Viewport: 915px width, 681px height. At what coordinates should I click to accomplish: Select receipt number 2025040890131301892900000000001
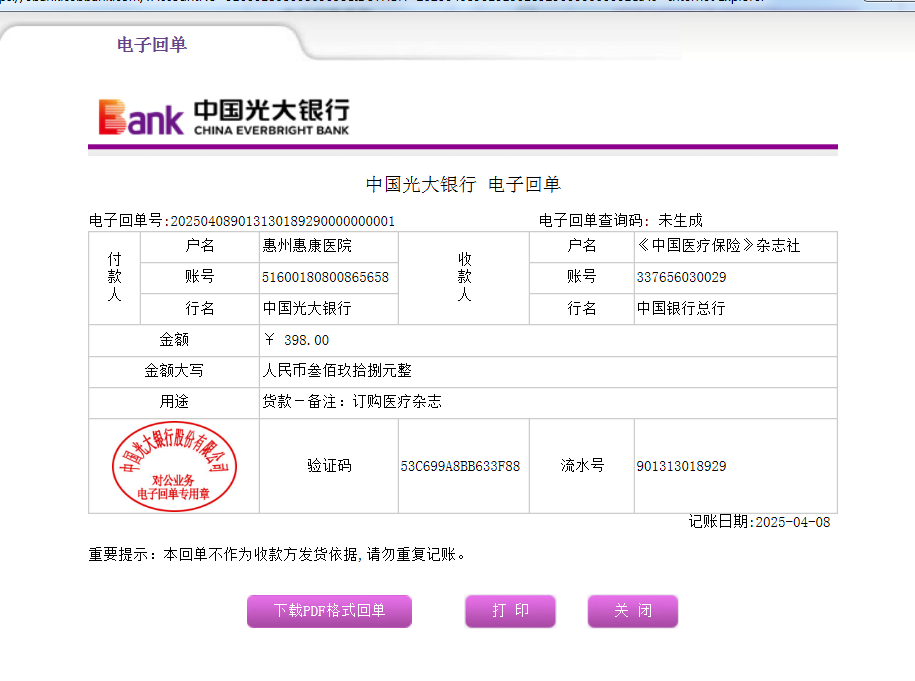tap(282, 221)
